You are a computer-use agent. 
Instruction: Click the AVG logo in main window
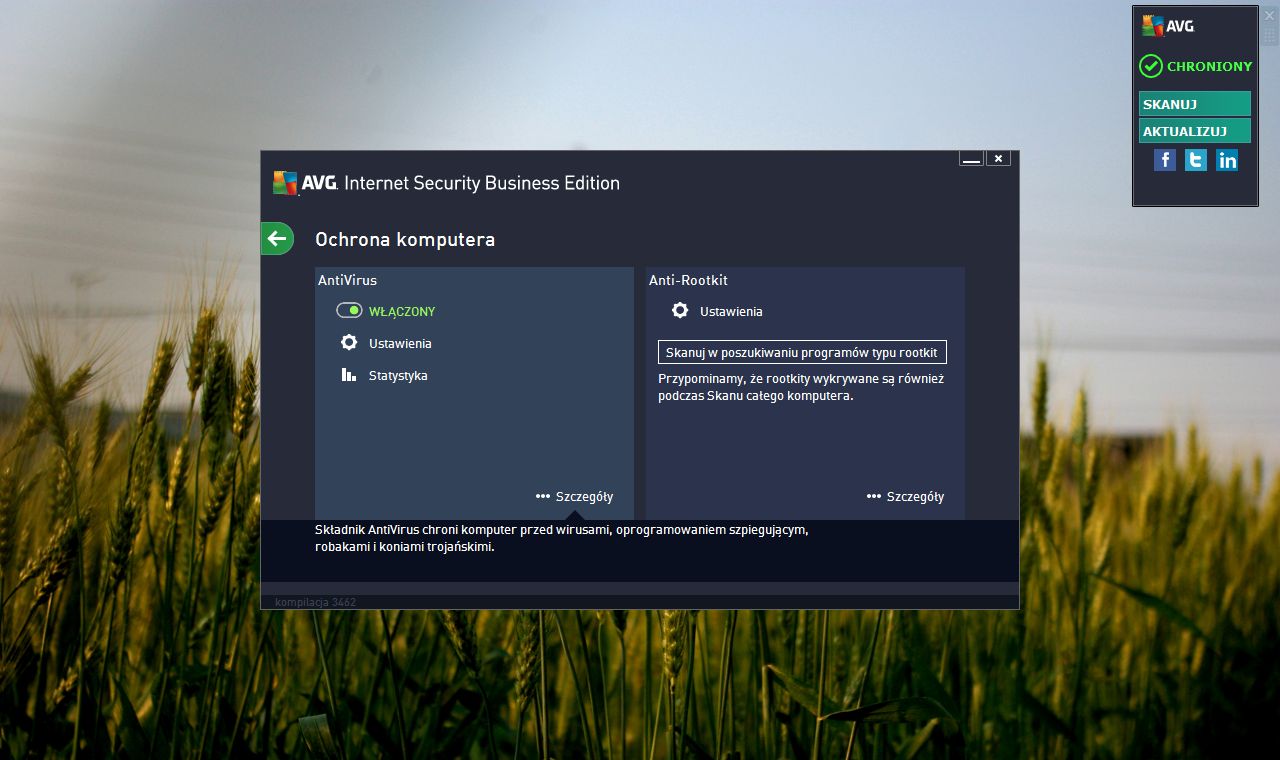click(304, 183)
